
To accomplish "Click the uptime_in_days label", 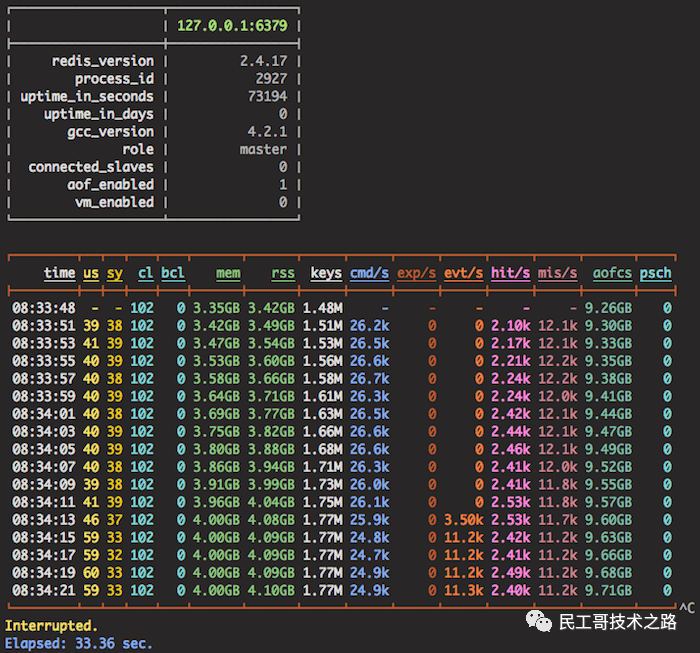I will click(x=99, y=114).
